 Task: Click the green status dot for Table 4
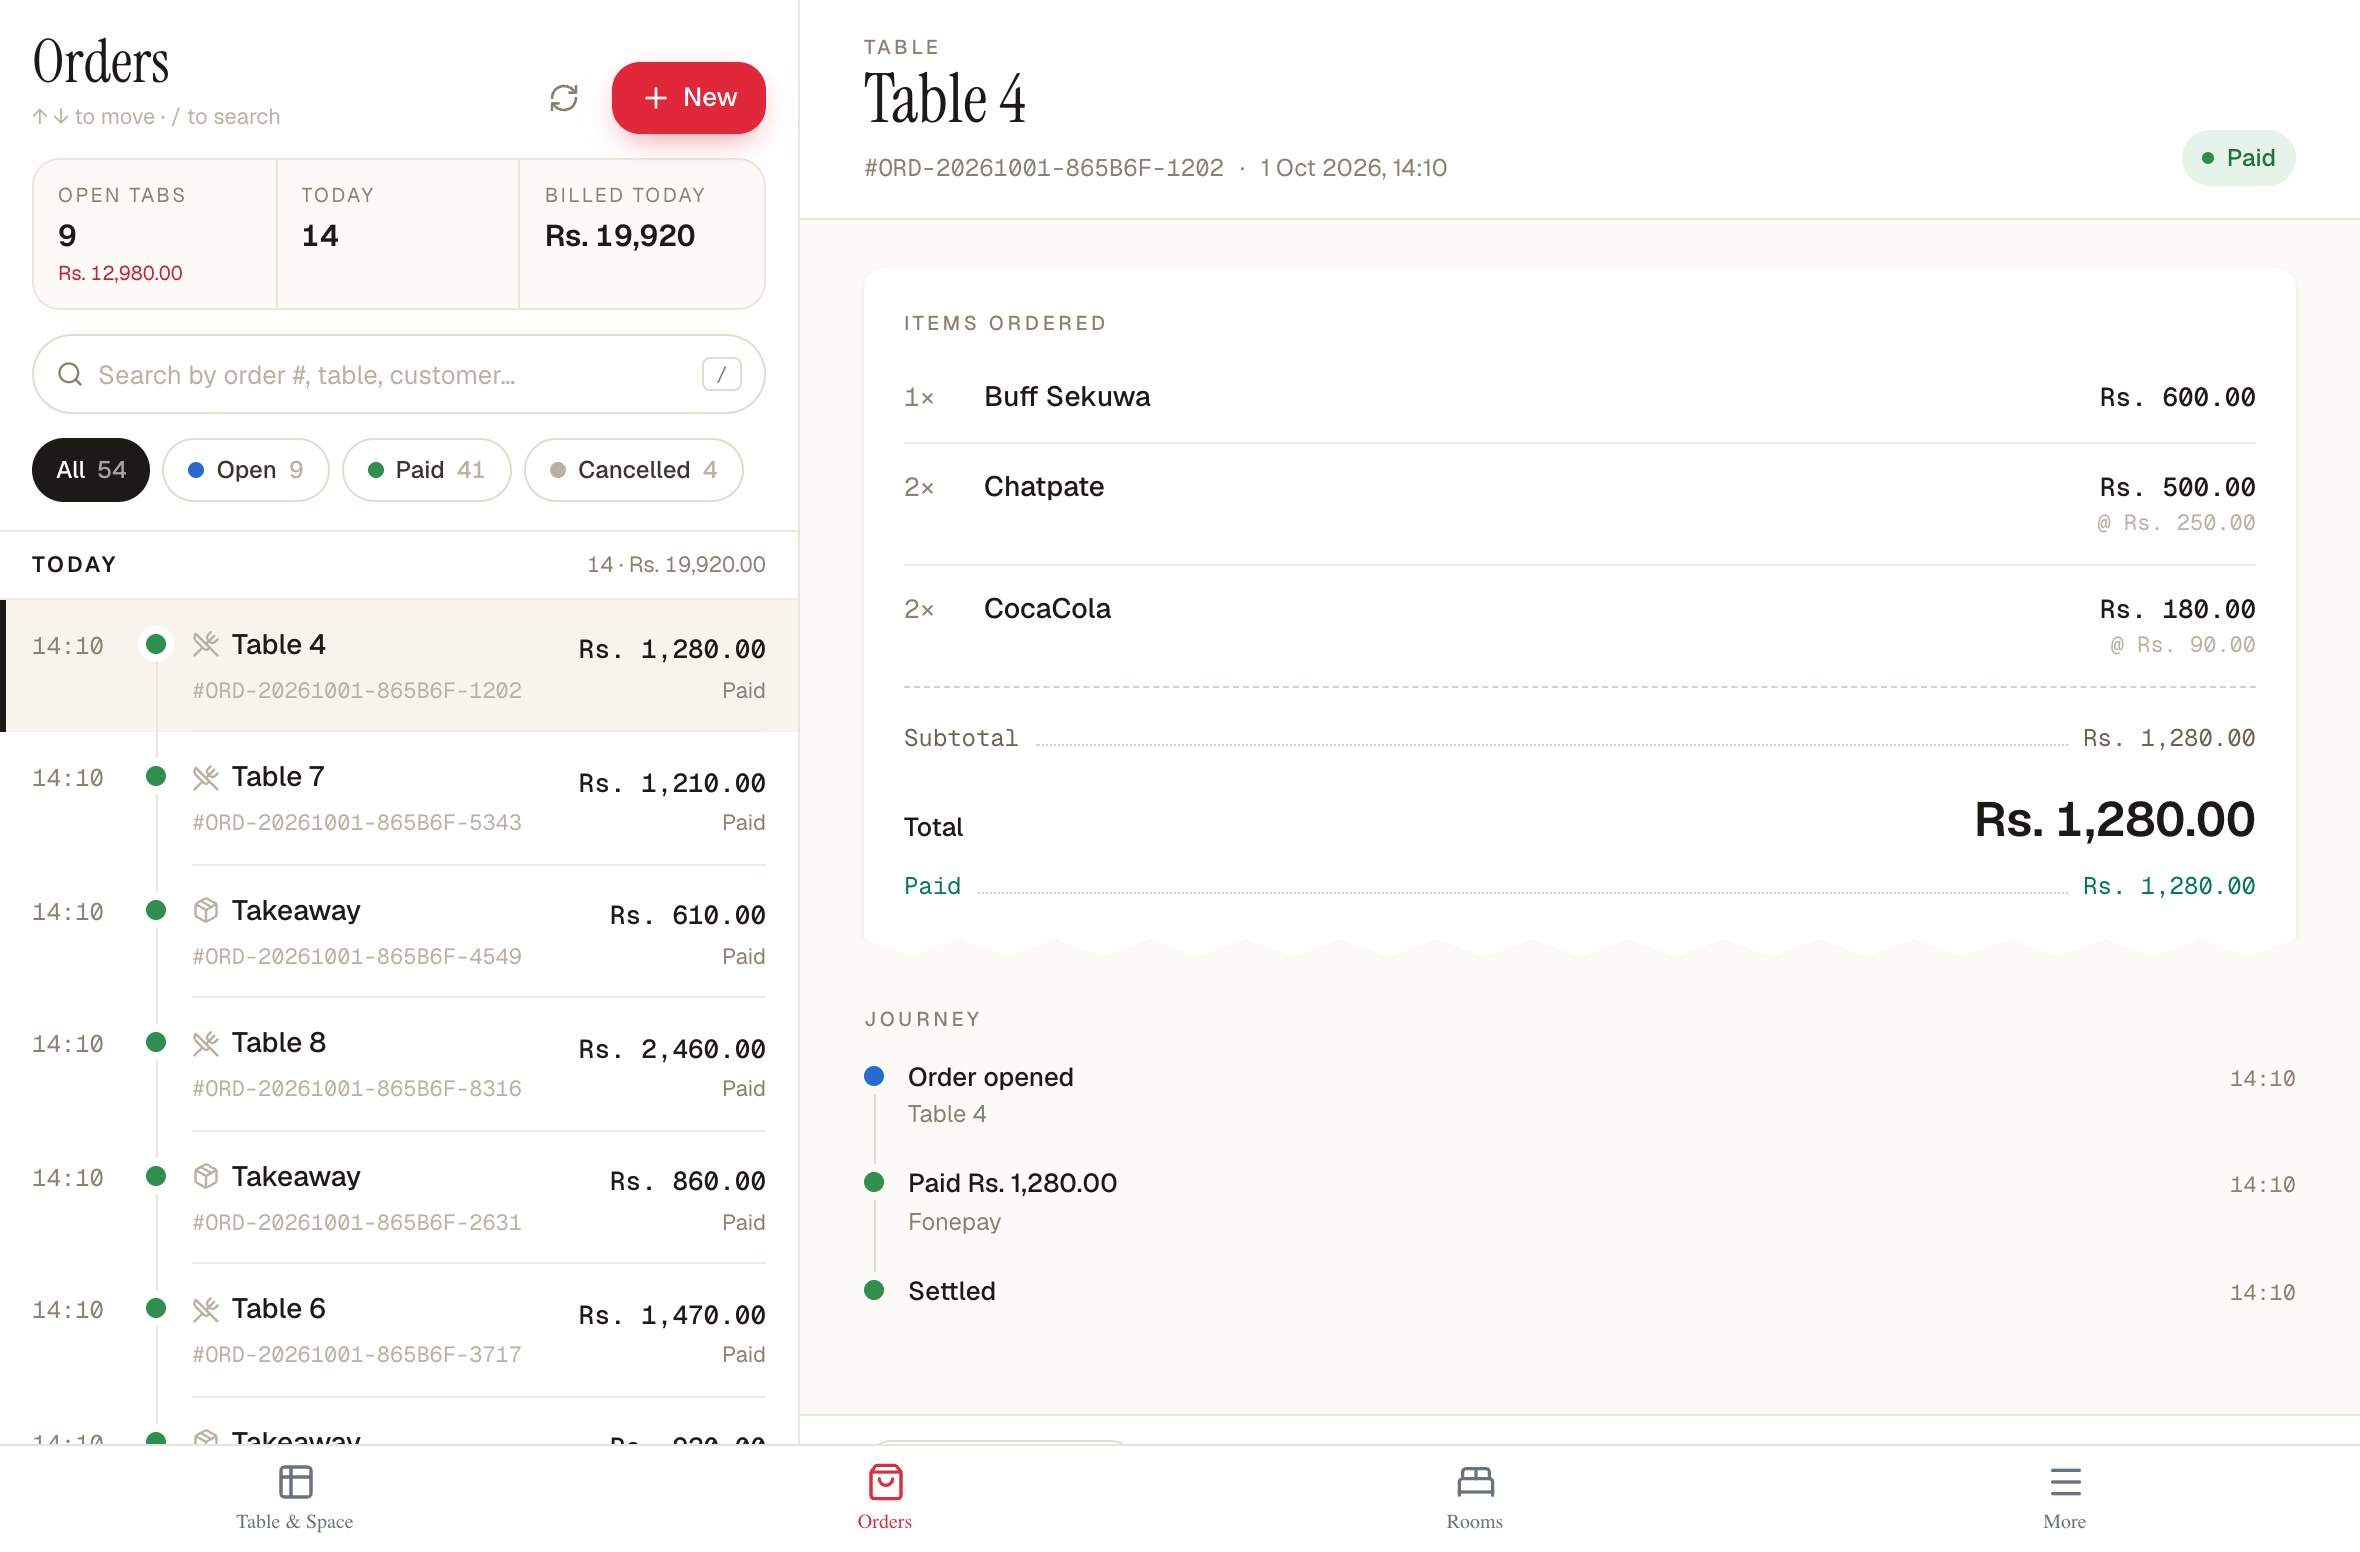[156, 644]
